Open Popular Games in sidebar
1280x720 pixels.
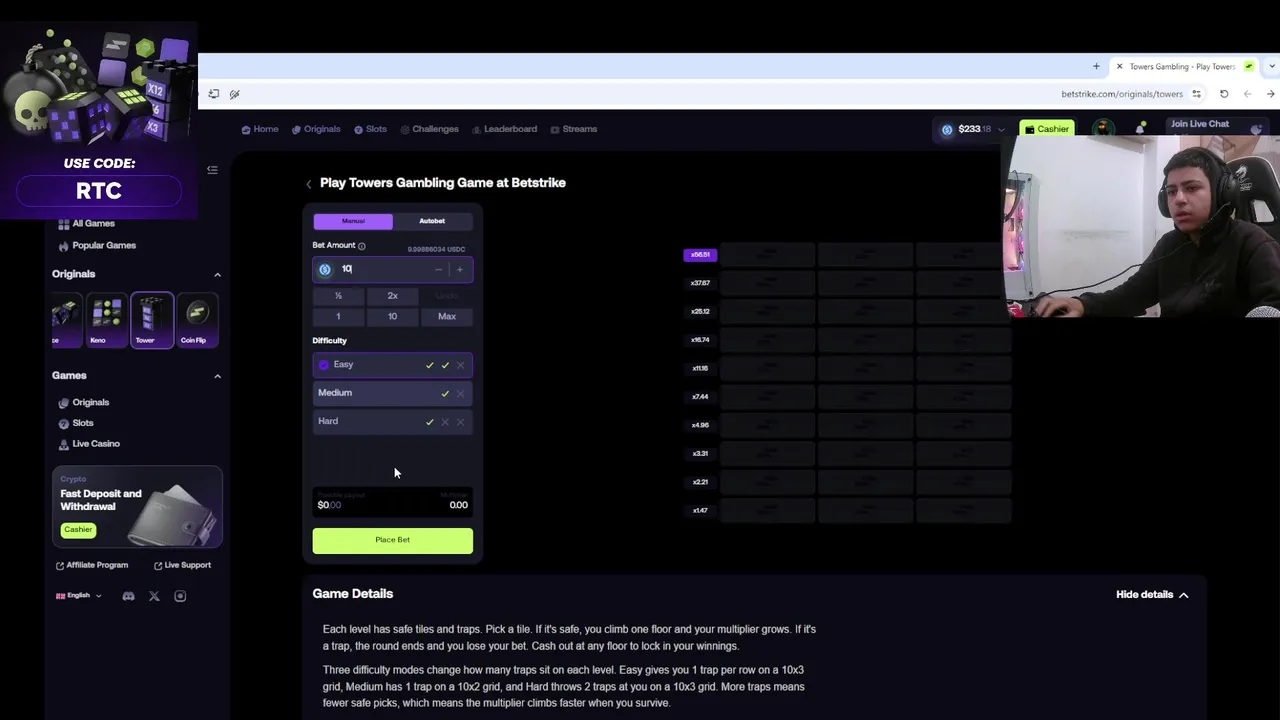(97, 246)
